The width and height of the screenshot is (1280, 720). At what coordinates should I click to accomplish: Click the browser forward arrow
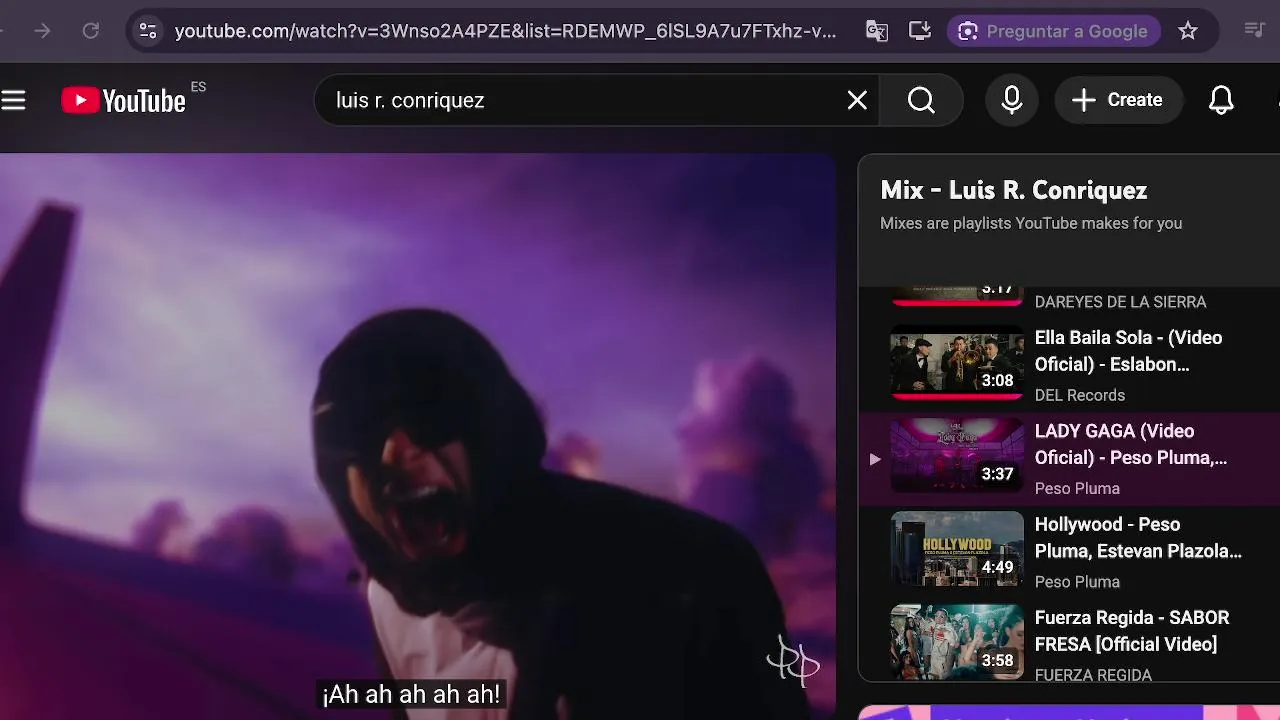[x=42, y=31]
